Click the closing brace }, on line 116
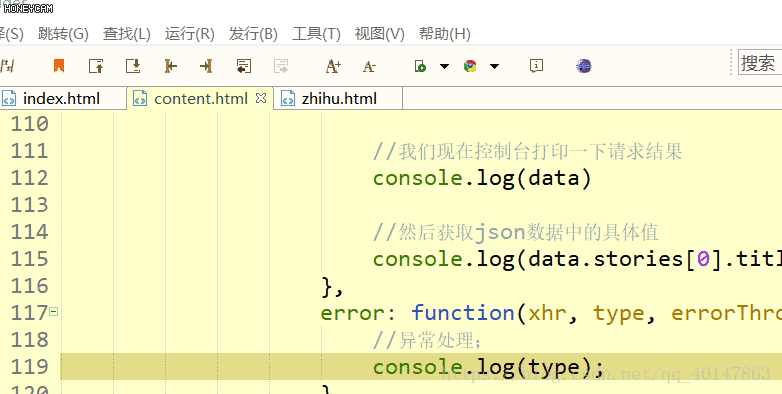782x394 pixels. pyautogui.click(x=332, y=287)
